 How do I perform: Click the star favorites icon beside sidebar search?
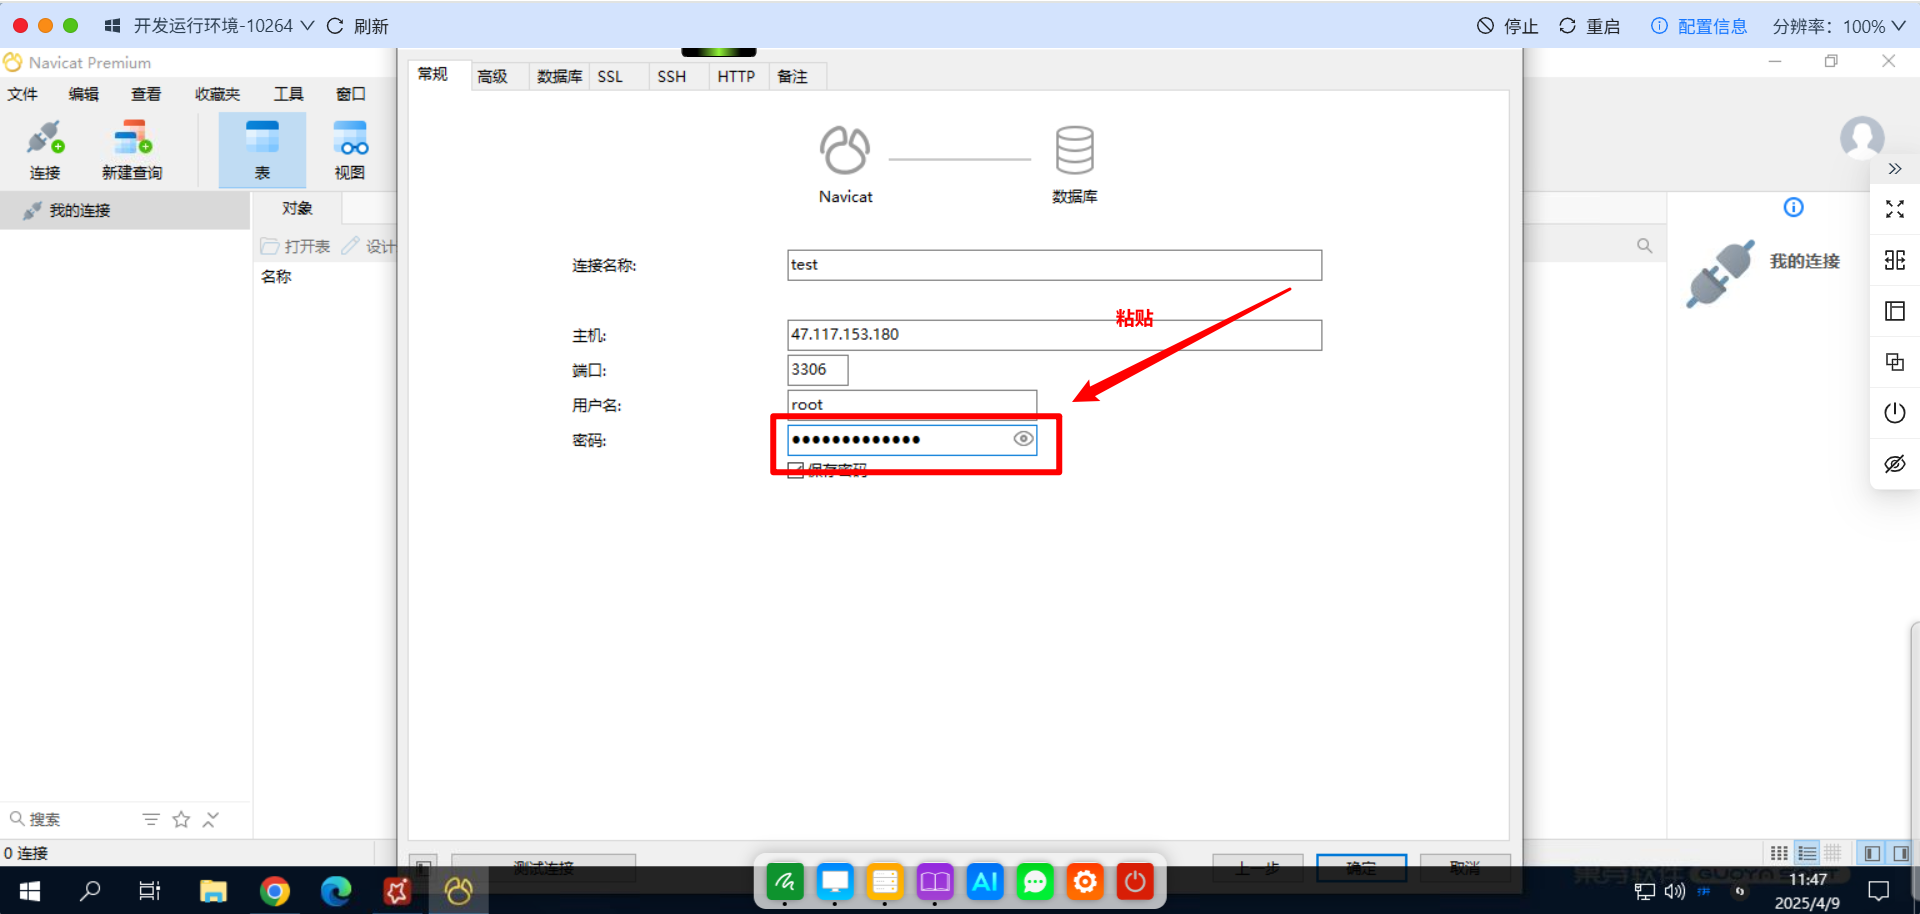(x=181, y=819)
